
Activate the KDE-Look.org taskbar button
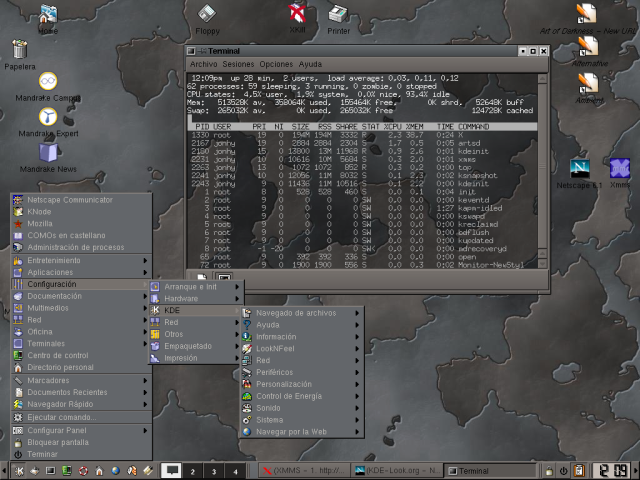[x=398, y=471]
